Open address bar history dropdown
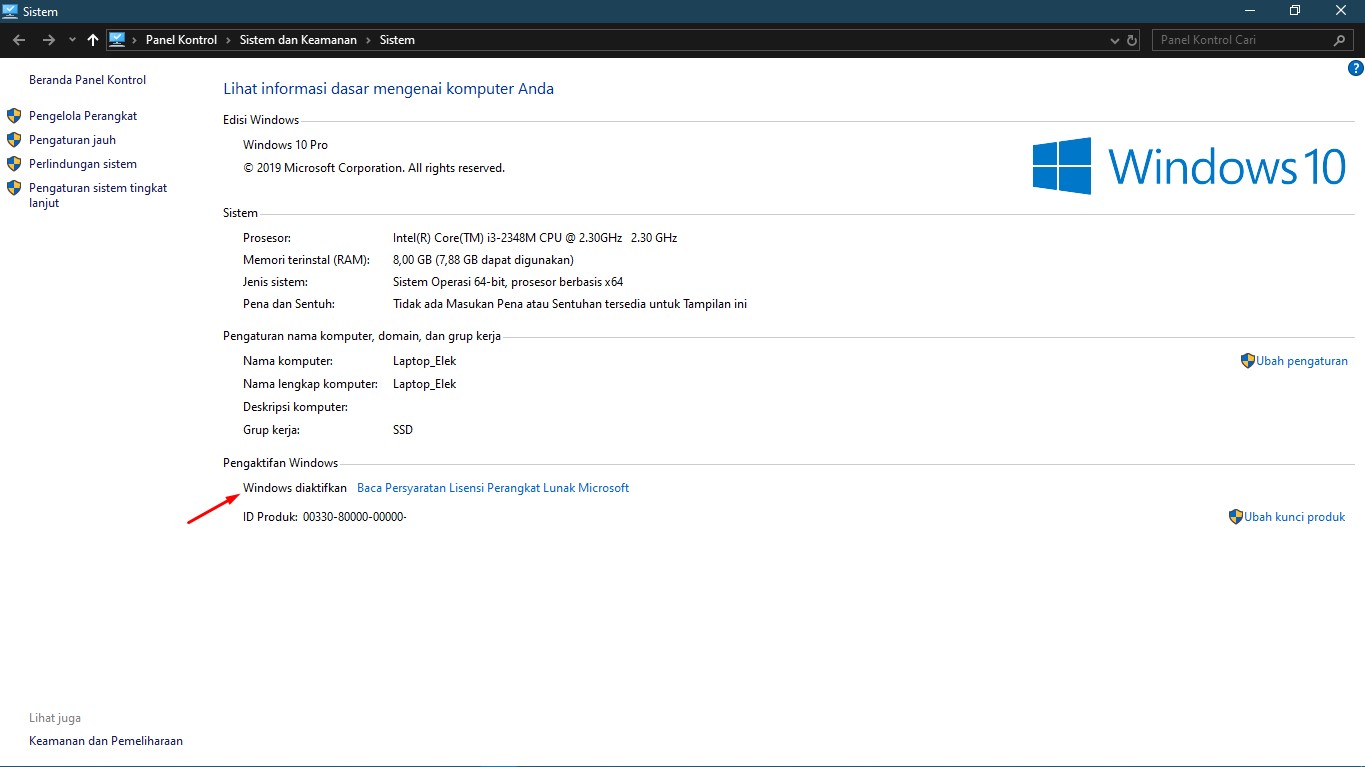 point(1116,40)
